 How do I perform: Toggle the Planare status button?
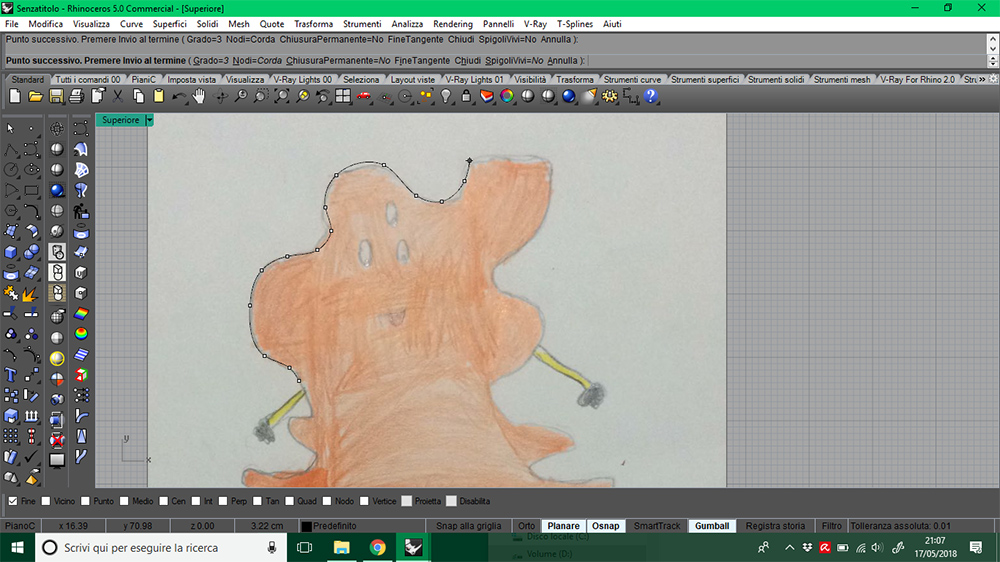coord(564,526)
